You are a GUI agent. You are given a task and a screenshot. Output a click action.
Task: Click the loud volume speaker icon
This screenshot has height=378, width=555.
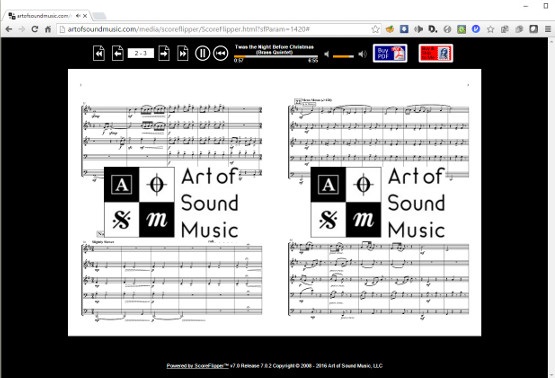pyautogui.click(x=362, y=54)
